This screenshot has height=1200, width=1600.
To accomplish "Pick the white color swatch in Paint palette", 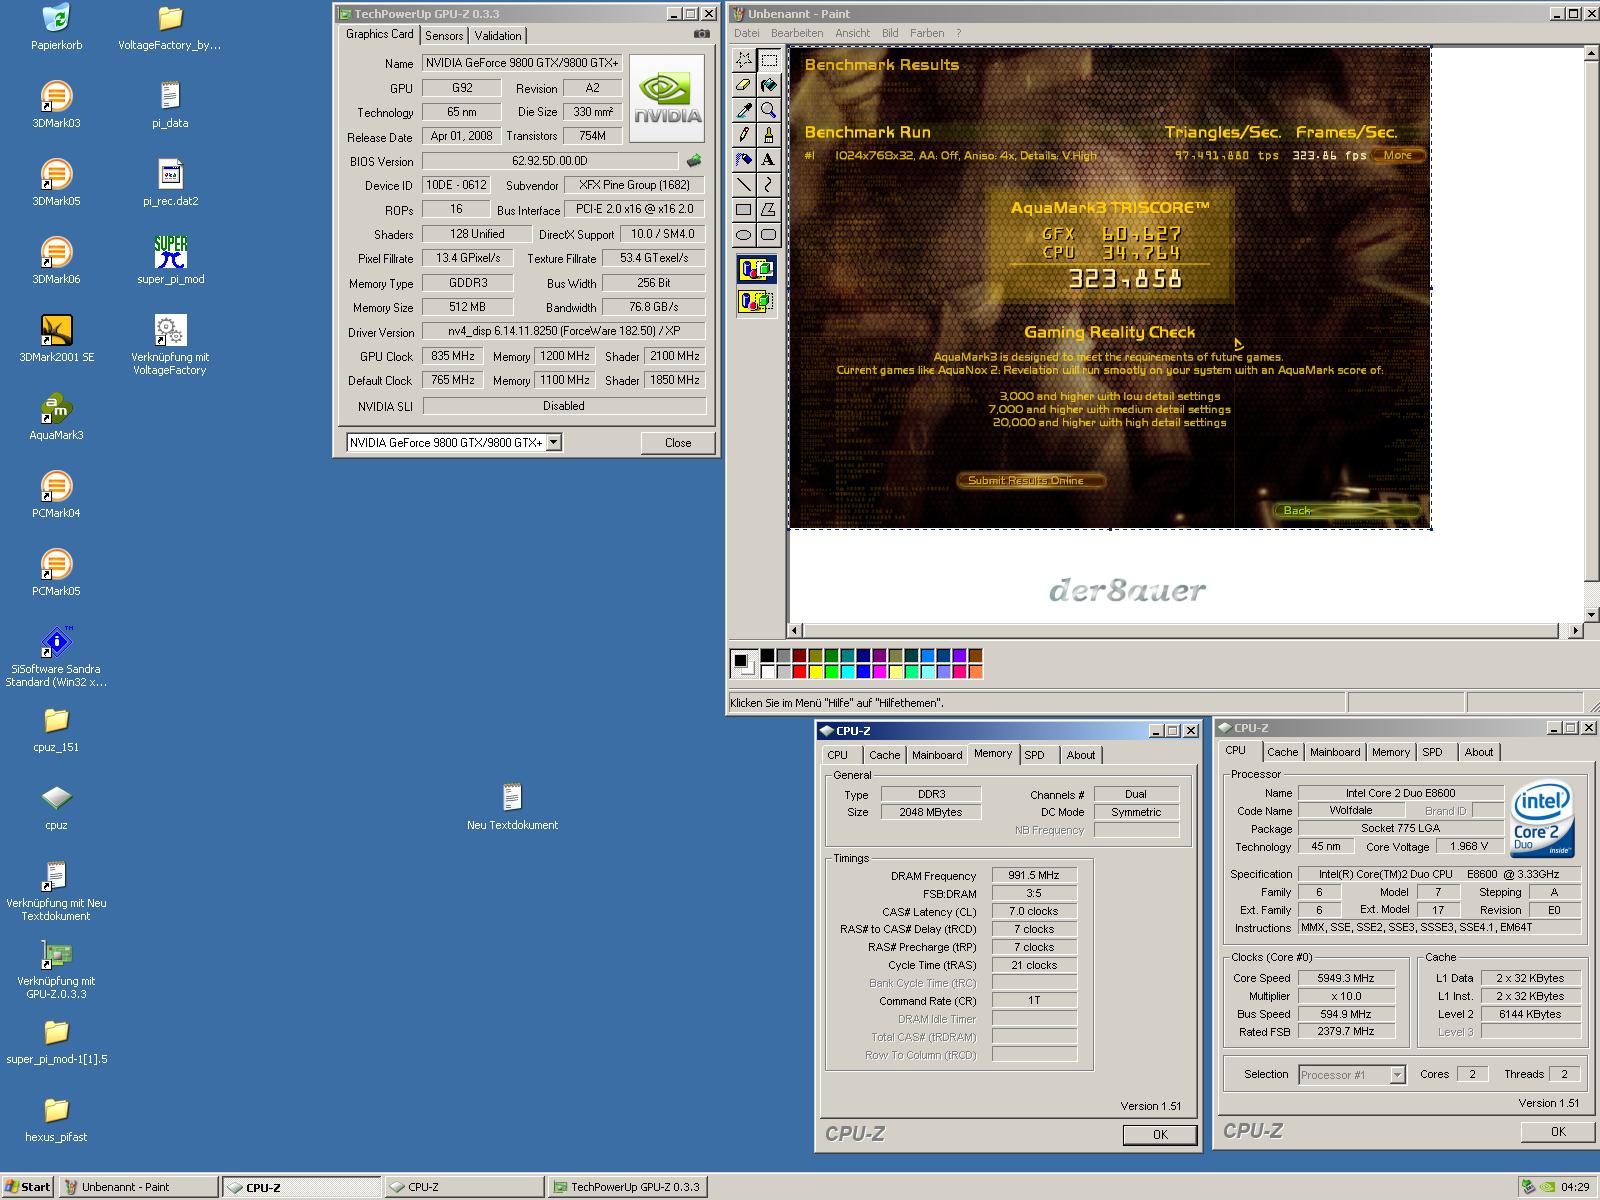I will tap(767, 671).
